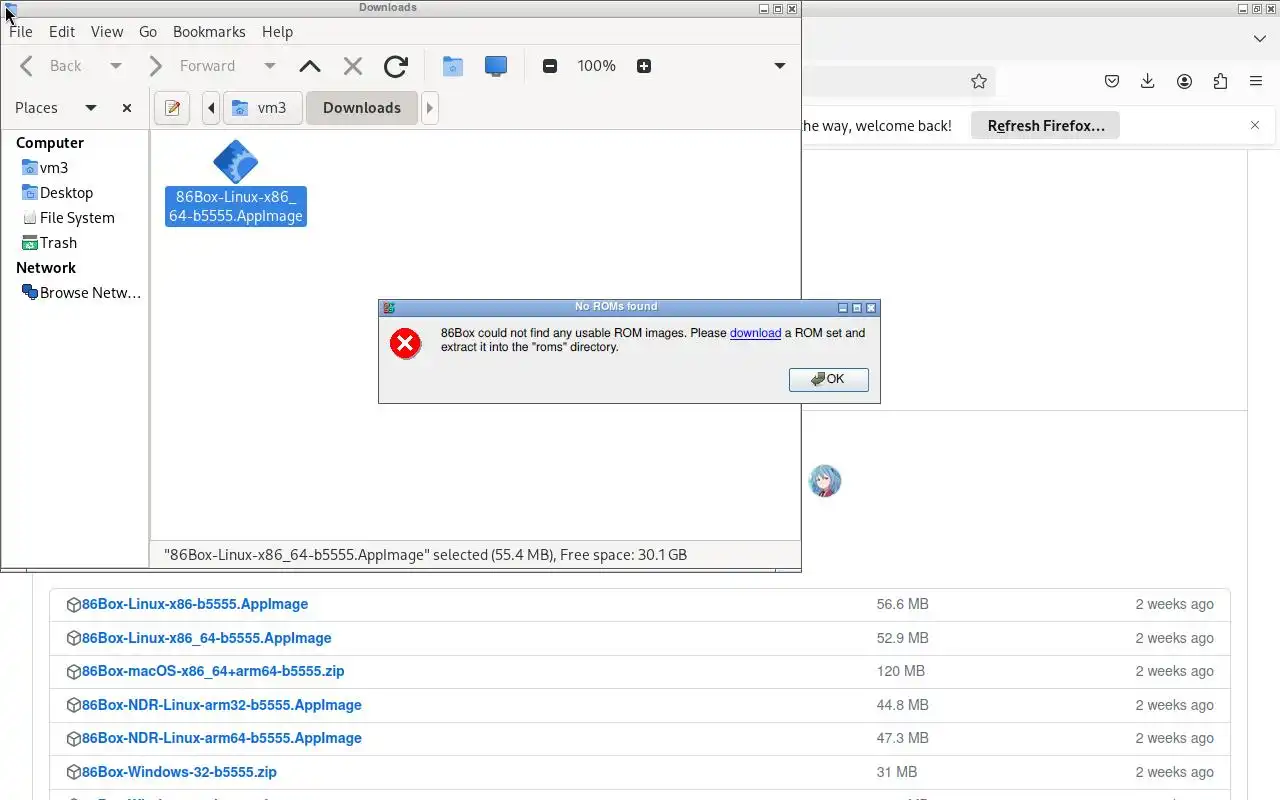Viewport: 1280px width, 800px height.
Task: Open the Forward history dropdown arrow
Action: click(270, 66)
